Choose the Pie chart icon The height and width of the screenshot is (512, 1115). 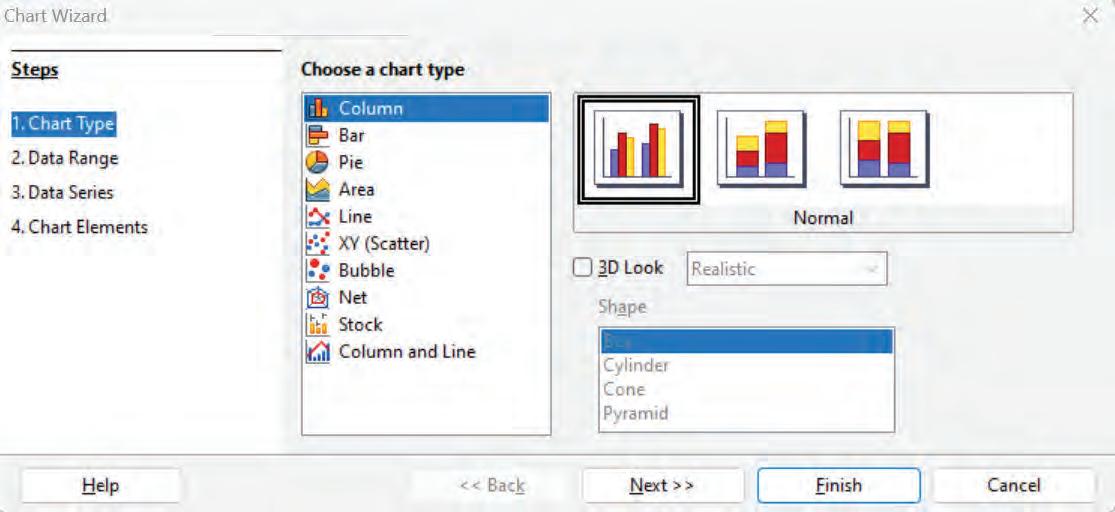coord(317,162)
